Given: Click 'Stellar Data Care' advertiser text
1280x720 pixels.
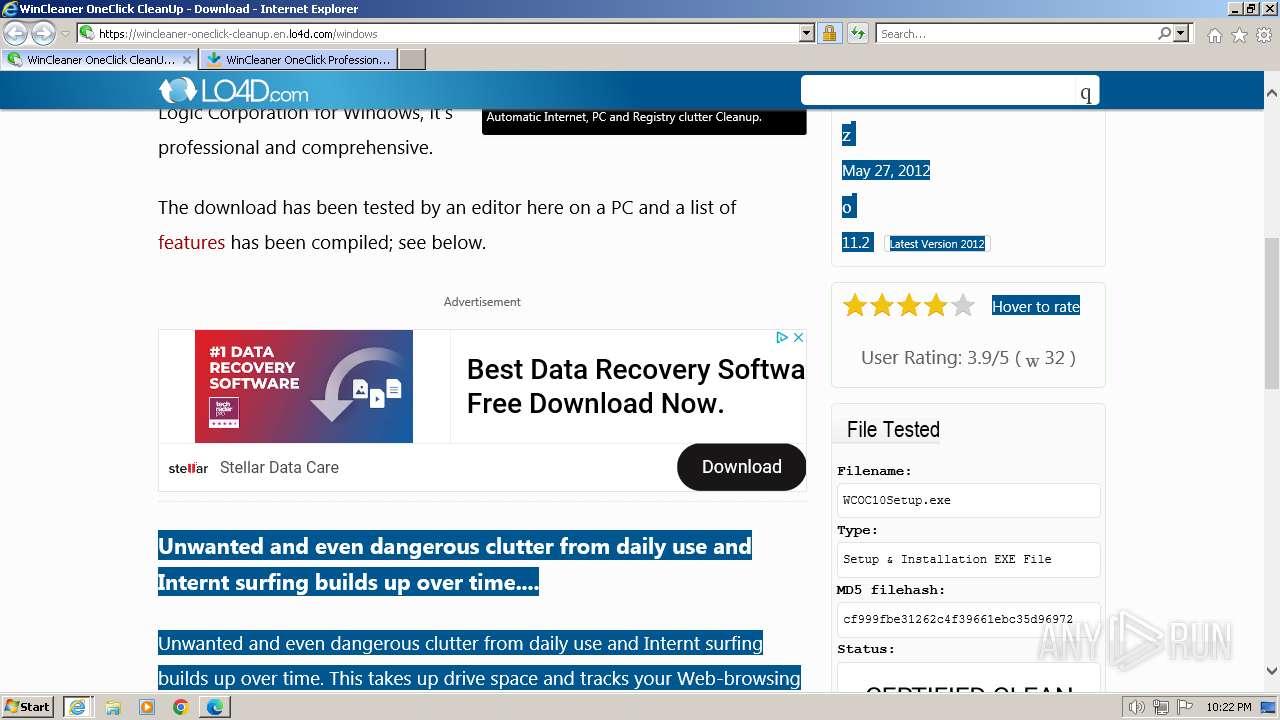Looking at the screenshot, I should 279,467.
